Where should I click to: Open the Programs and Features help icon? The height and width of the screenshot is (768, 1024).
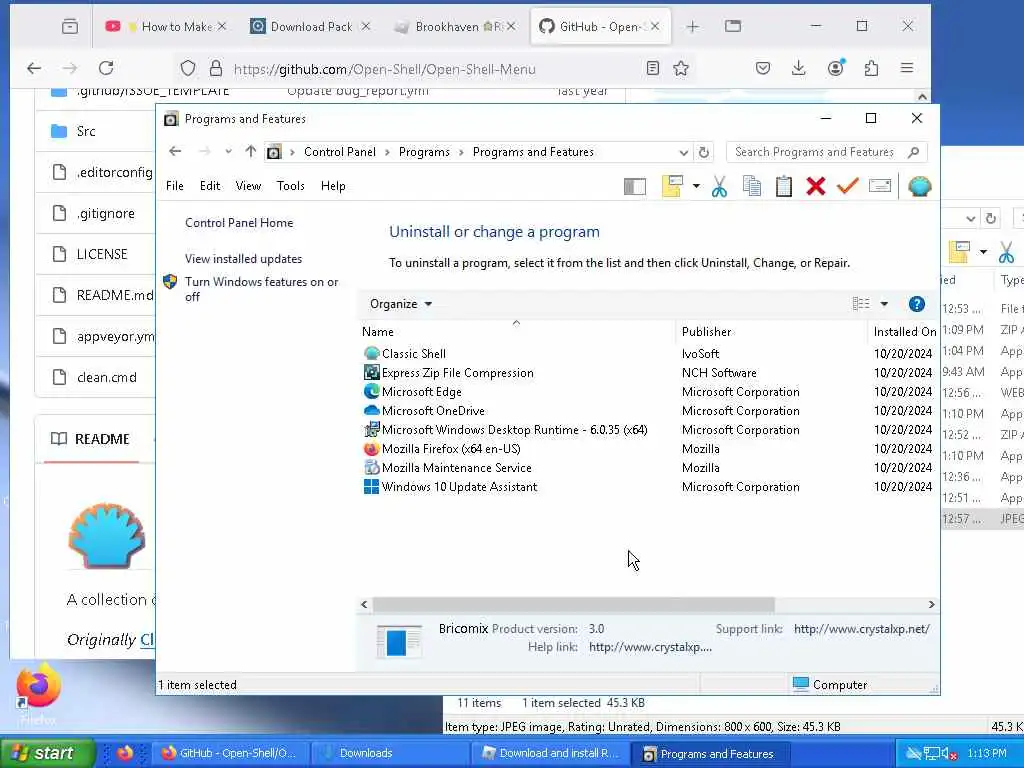pyautogui.click(x=916, y=304)
